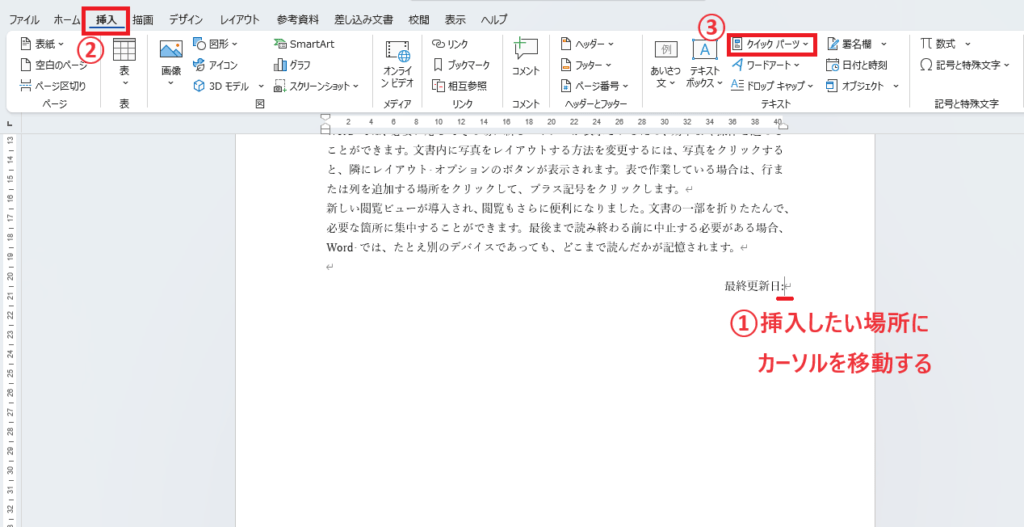This screenshot has height=527, width=1024.
Task: Expand the クイックパーツ dropdown
Action: [771, 44]
